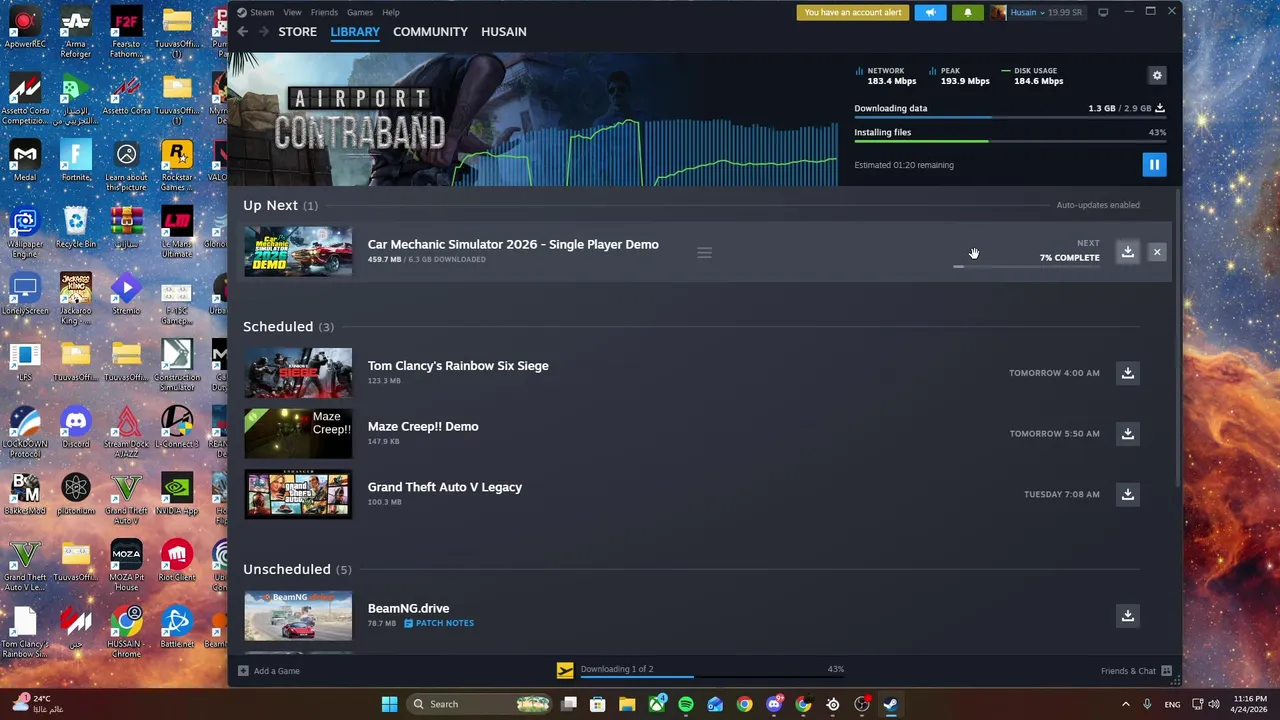Click Add a Game button

[x=269, y=671]
